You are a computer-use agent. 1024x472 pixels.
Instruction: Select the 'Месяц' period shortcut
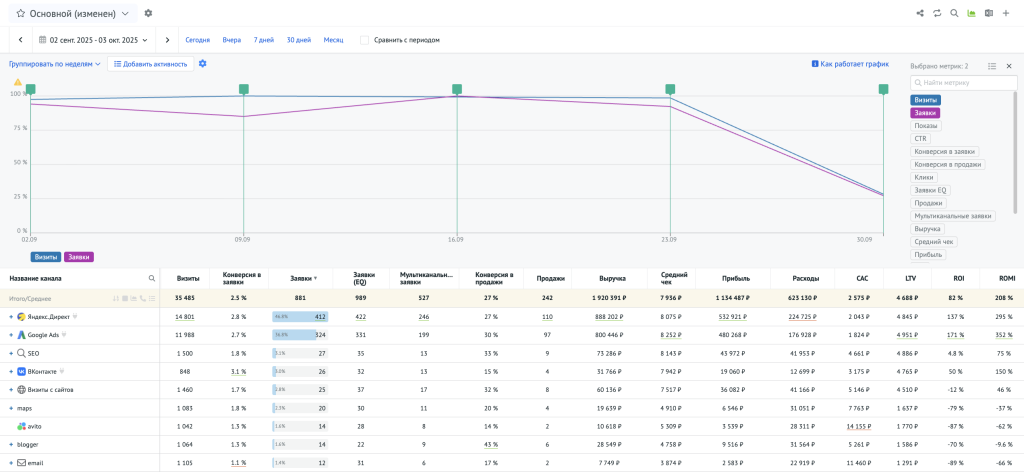(x=334, y=40)
